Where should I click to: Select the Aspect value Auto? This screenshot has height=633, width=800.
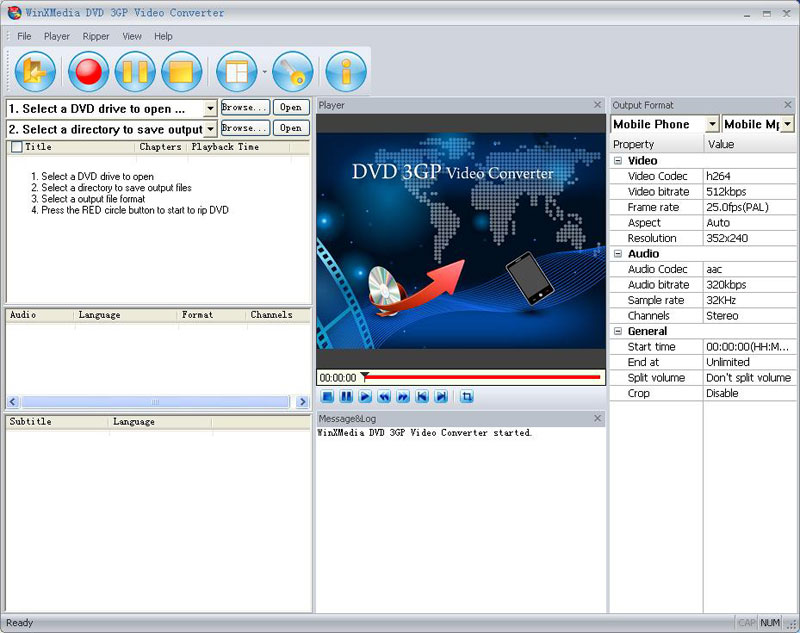coord(749,223)
